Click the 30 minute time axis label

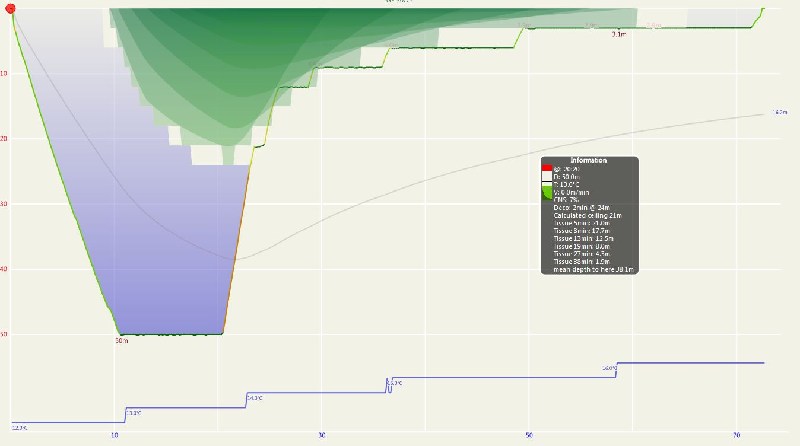322,435
